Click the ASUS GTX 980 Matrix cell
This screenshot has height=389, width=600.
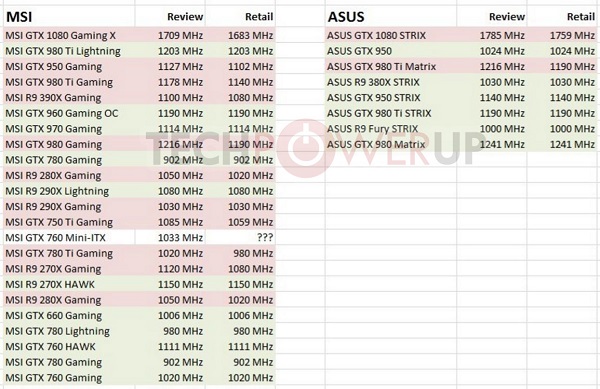(x=391, y=144)
